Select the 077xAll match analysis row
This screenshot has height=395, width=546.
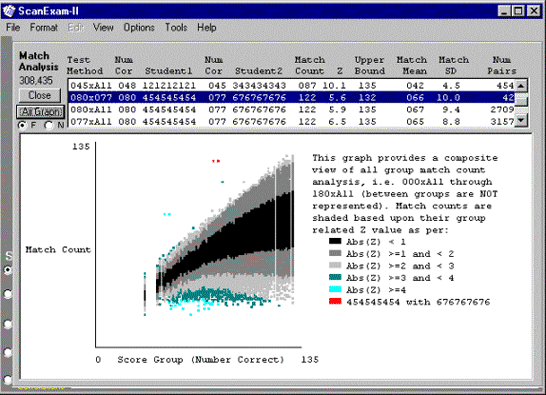[x=292, y=122]
